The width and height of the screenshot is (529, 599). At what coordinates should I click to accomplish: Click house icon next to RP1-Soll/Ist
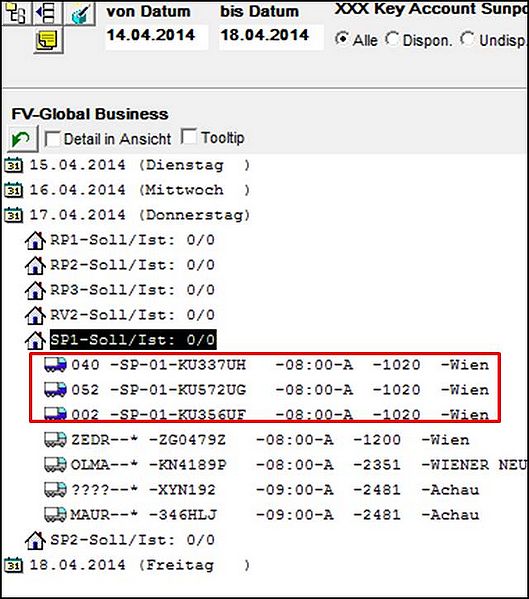click(x=35, y=241)
